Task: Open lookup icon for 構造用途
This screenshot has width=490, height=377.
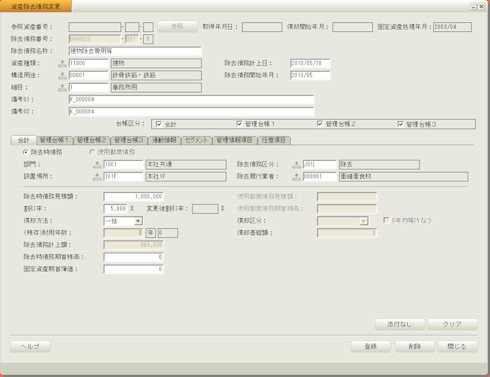Action: click(x=62, y=75)
